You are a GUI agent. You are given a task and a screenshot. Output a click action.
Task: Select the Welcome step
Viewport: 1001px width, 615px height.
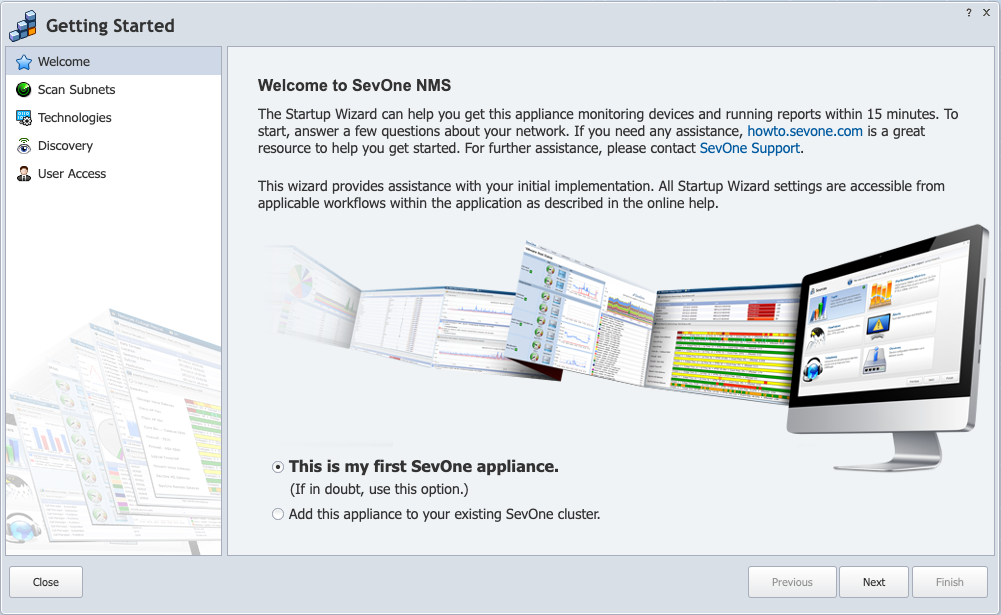(114, 62)
